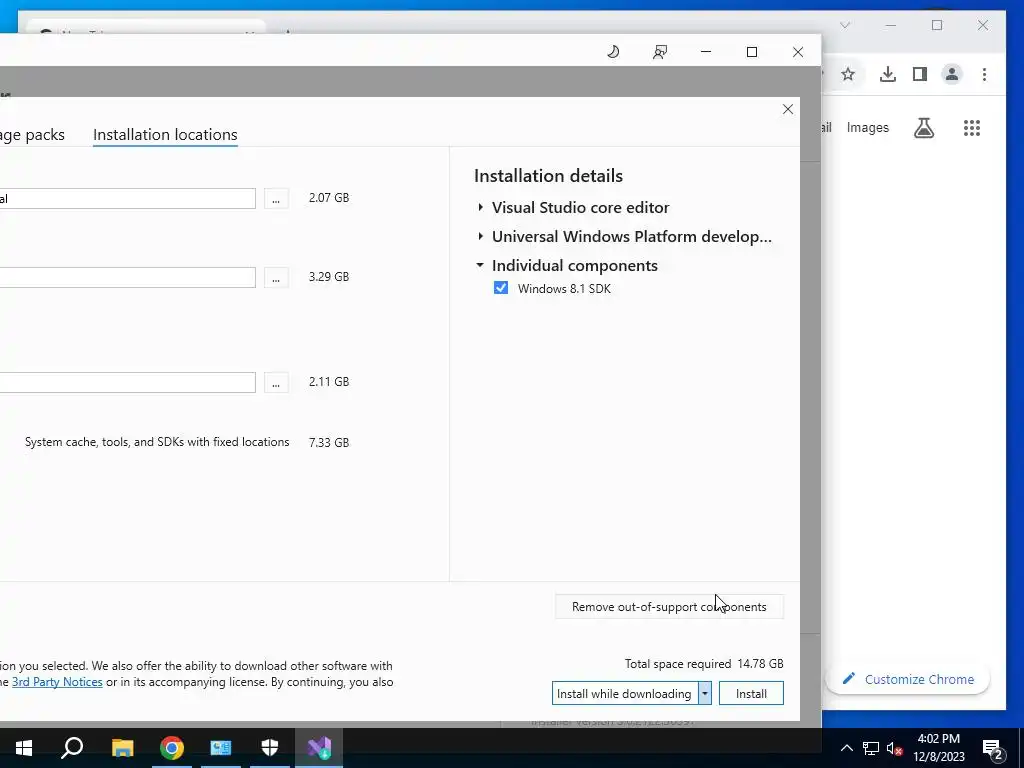This screenshot has width=1024, height=768.
Task: Expand Universal Windows Platform development section
Action: click(481, 236)
